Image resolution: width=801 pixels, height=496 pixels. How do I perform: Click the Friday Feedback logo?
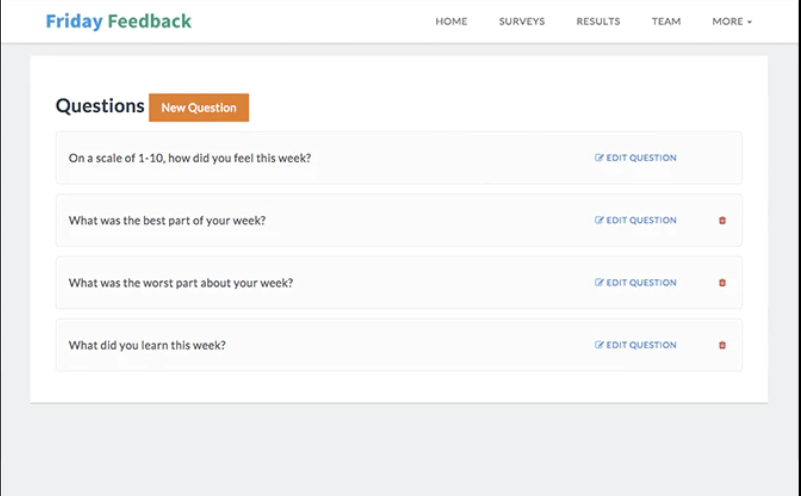(118, 21)
